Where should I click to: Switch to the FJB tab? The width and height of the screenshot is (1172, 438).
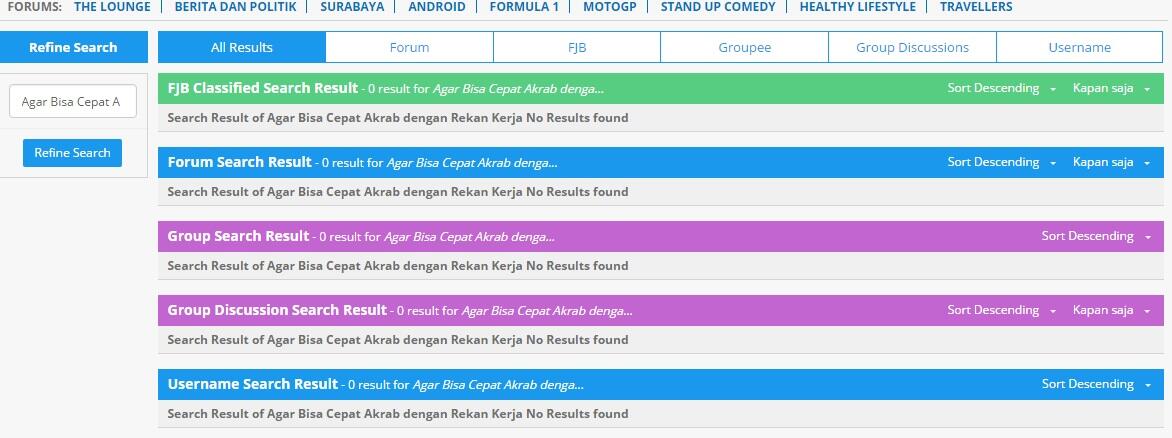pyautogui.click(x=577, y=47)
